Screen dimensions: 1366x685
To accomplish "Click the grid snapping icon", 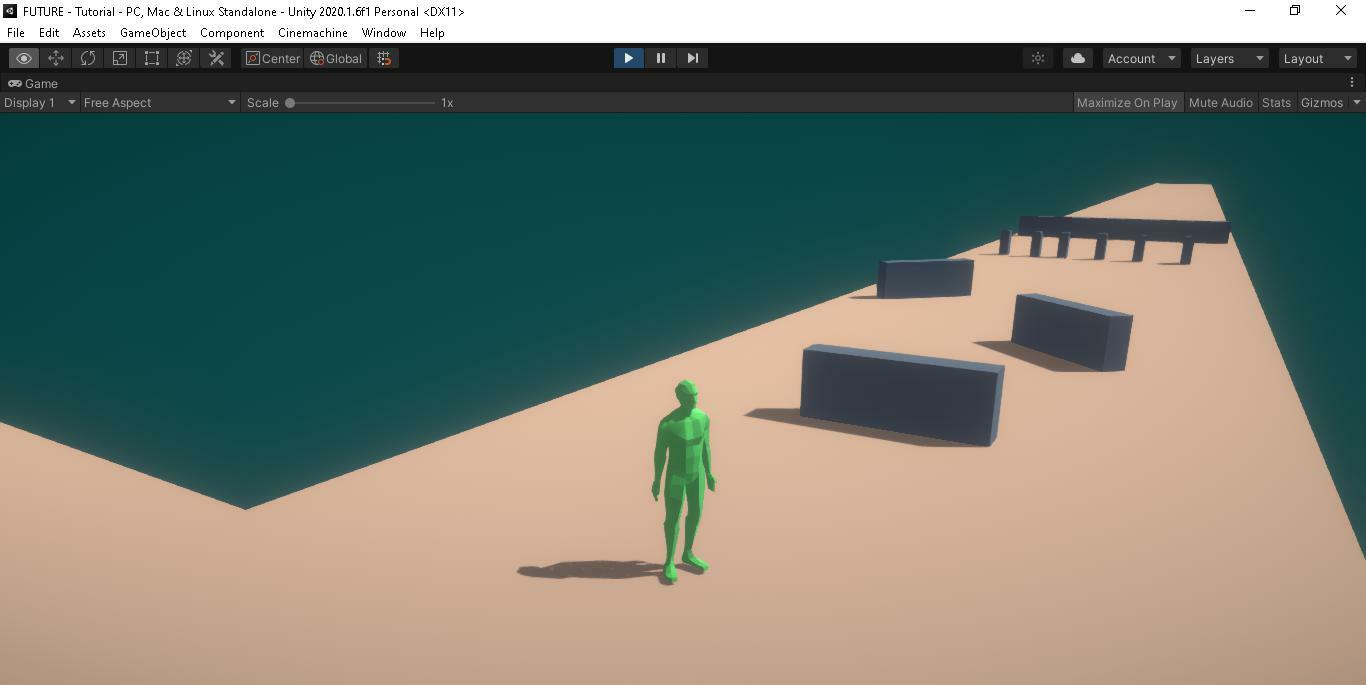I will pos(384,58).
